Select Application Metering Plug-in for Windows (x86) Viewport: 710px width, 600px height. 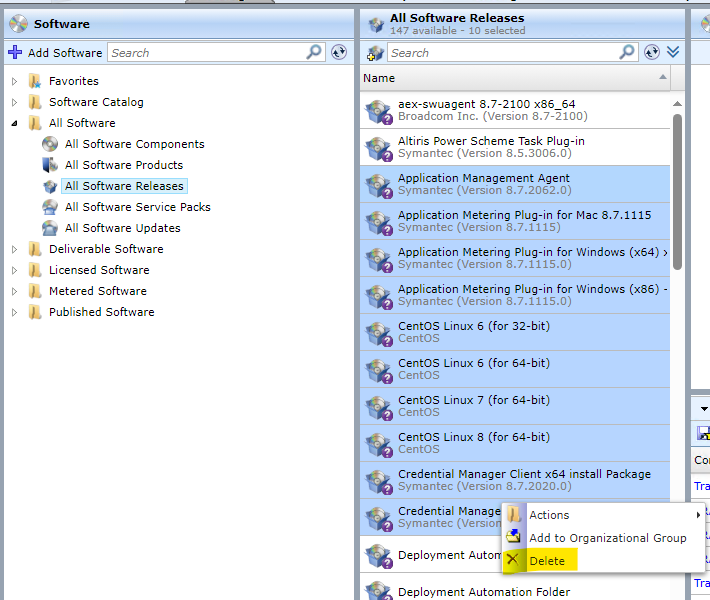515,296
